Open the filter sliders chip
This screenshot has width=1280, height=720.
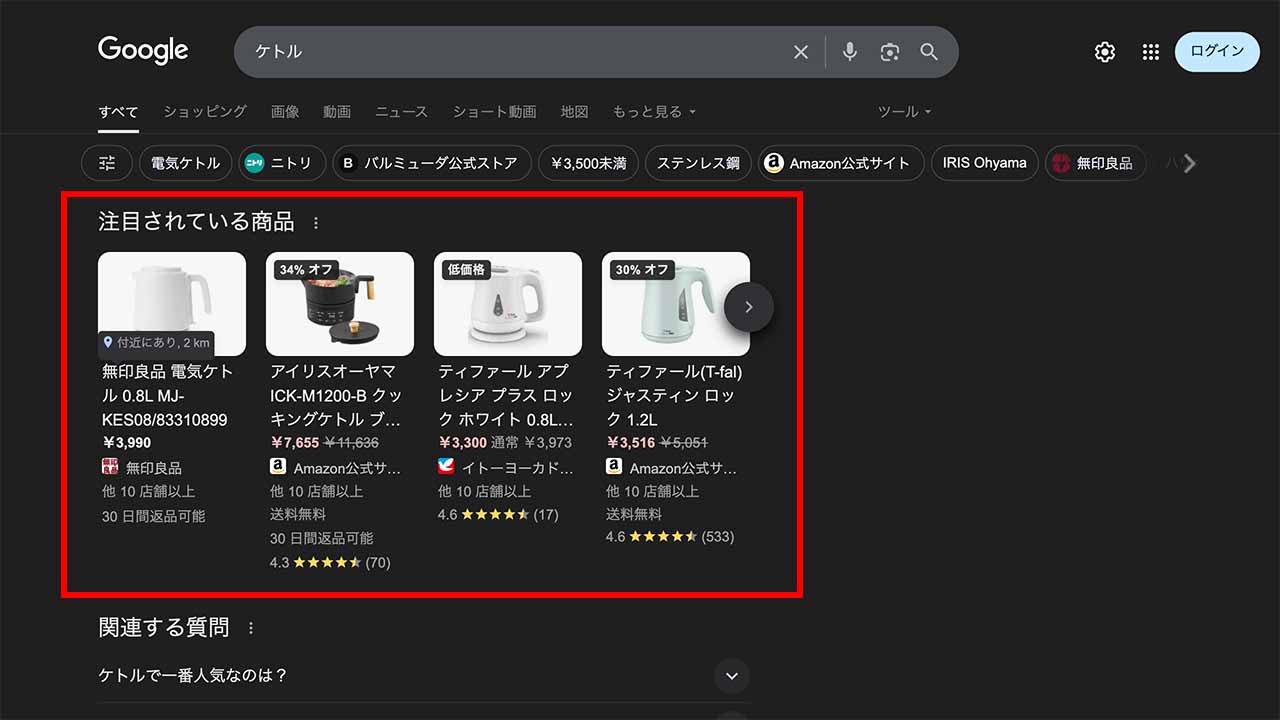click(107, 163)
